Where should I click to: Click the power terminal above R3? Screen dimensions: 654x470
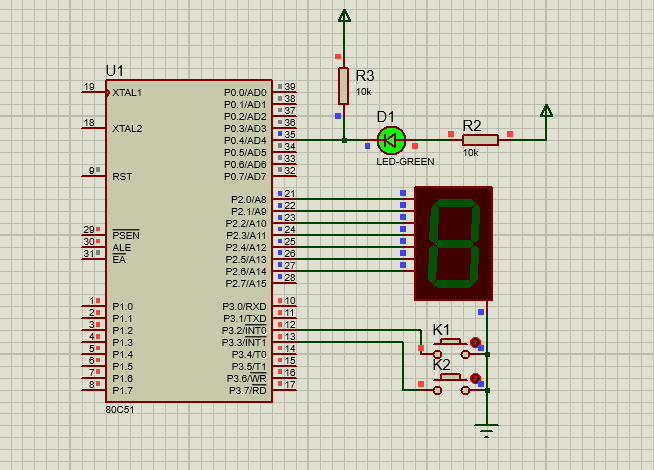tap(344, 16)
